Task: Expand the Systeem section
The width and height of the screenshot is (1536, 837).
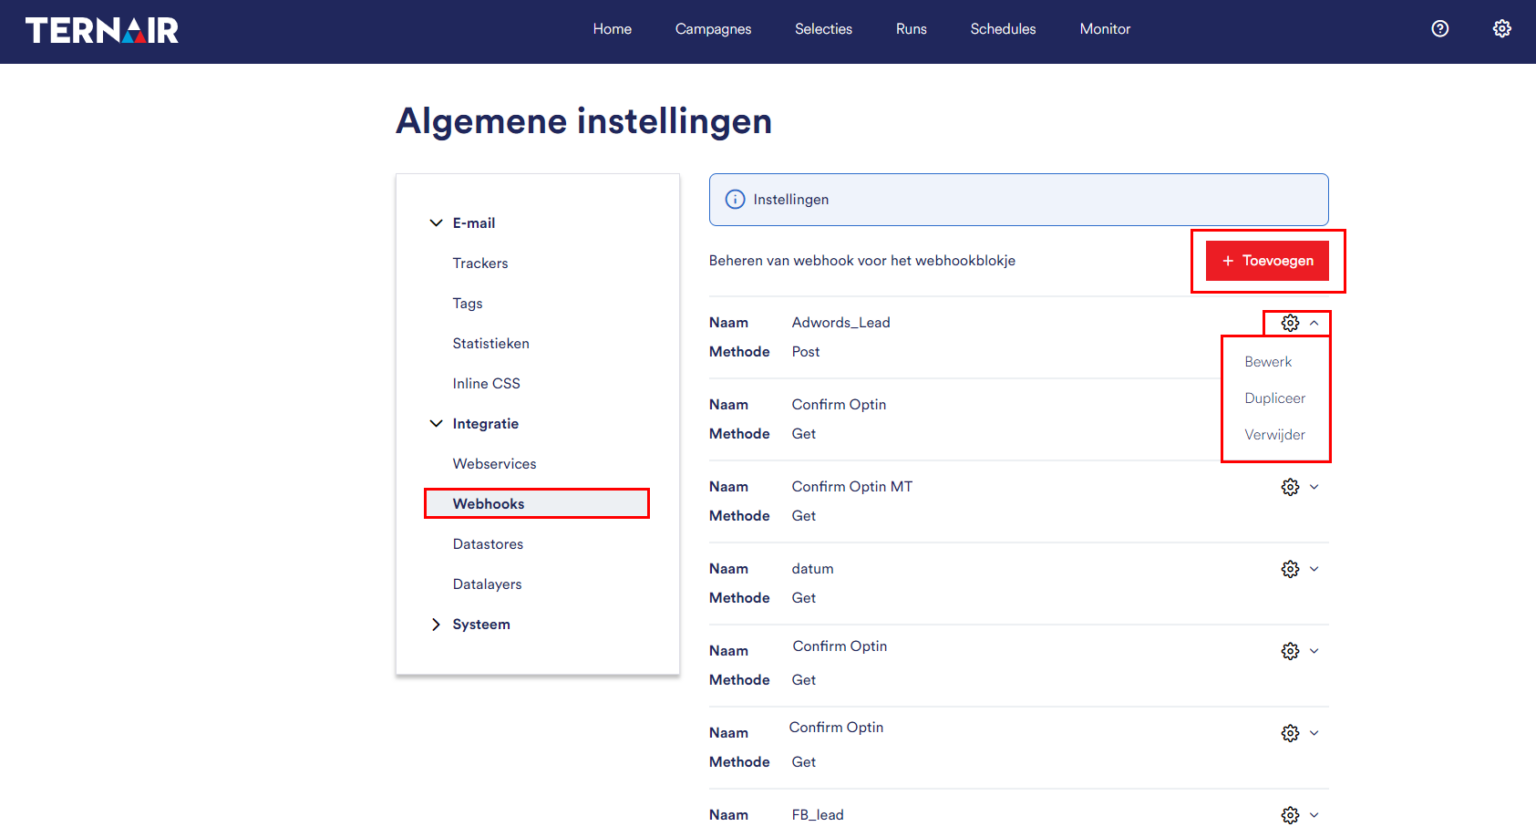Action: (436, 625)
